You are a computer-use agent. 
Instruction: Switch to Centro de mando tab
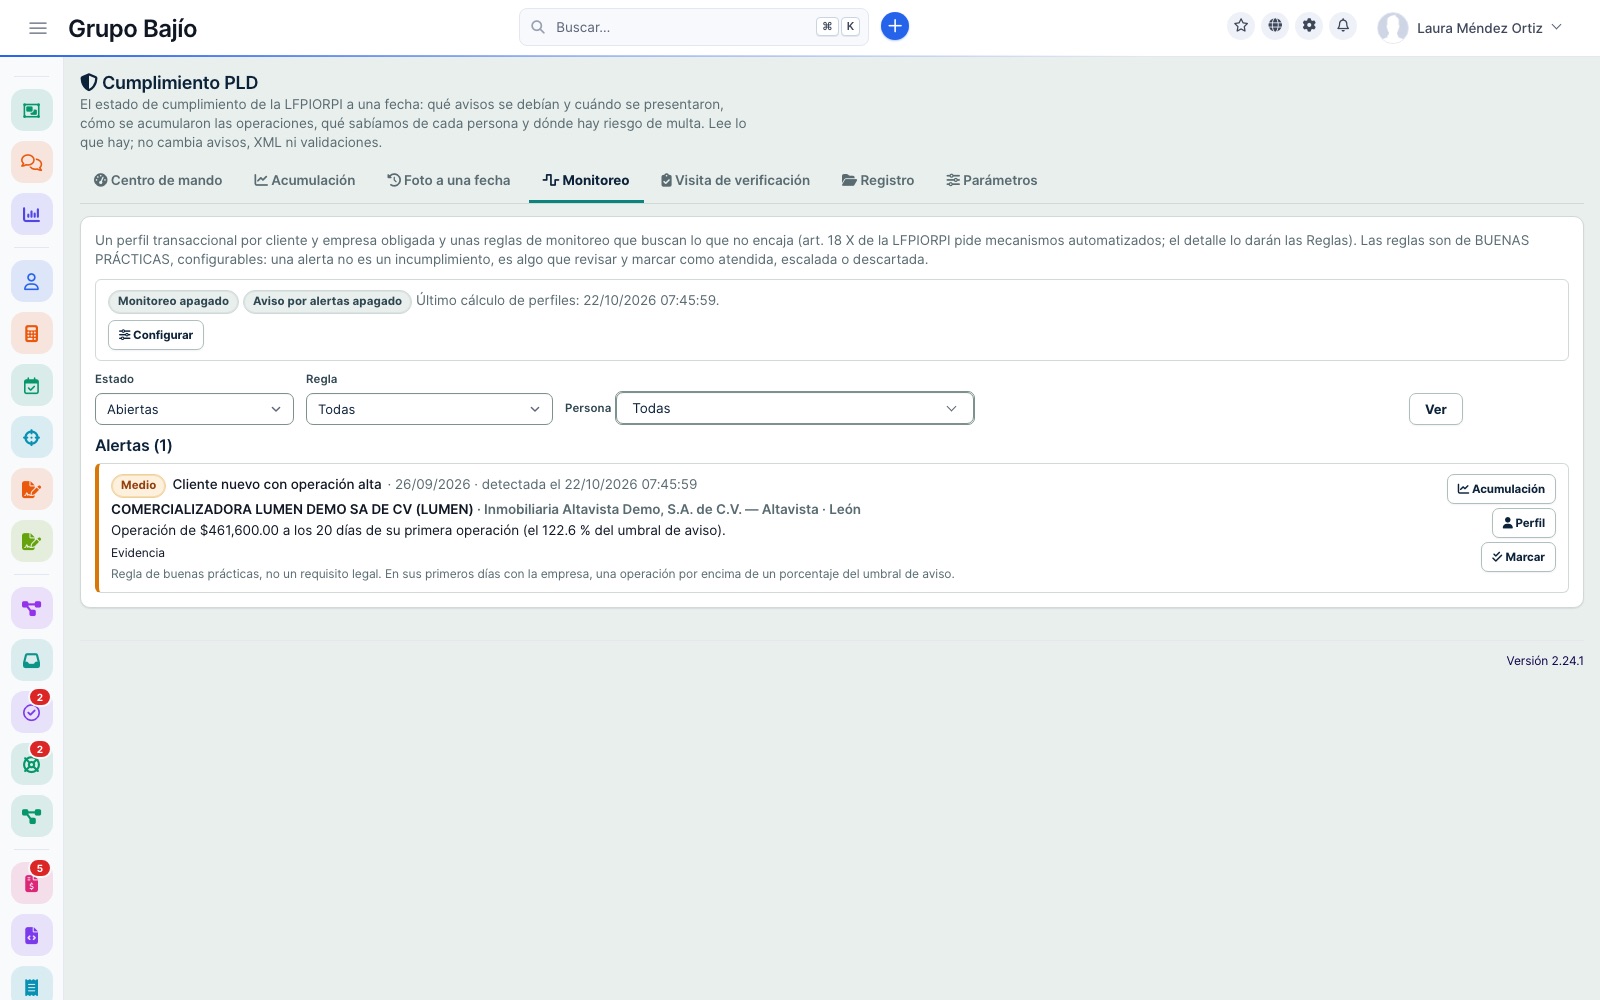pyautogui.click(x=158, y=180)
